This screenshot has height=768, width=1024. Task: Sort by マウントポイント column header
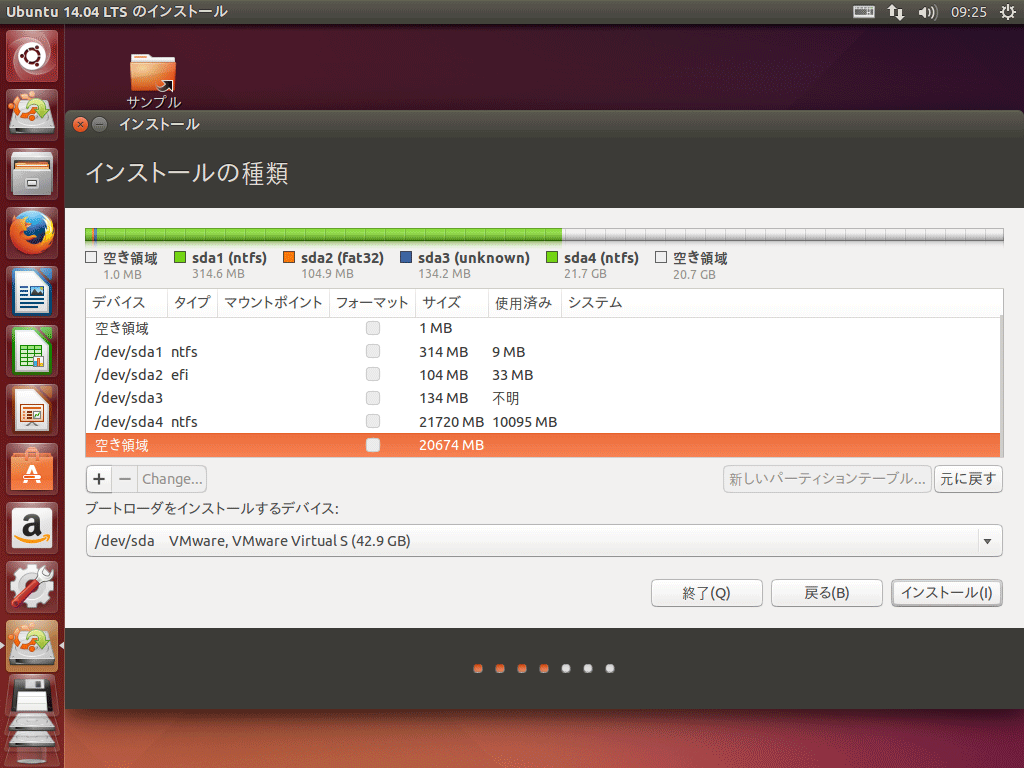click(x=273, y=303)
